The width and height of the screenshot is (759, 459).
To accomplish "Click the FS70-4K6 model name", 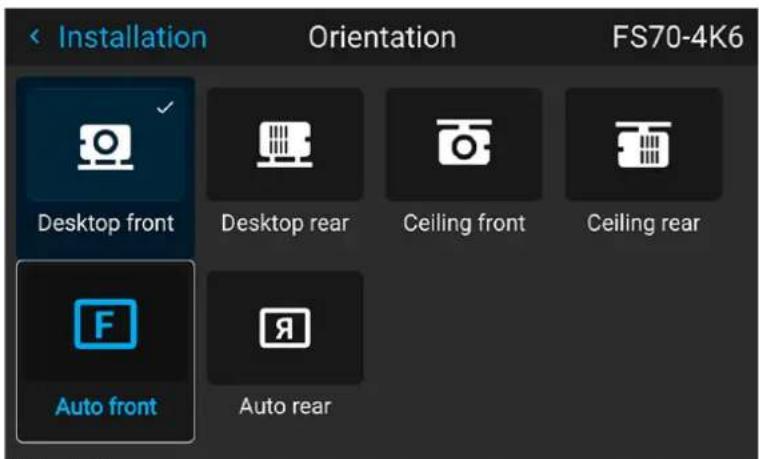I will [x=677, y=37].
